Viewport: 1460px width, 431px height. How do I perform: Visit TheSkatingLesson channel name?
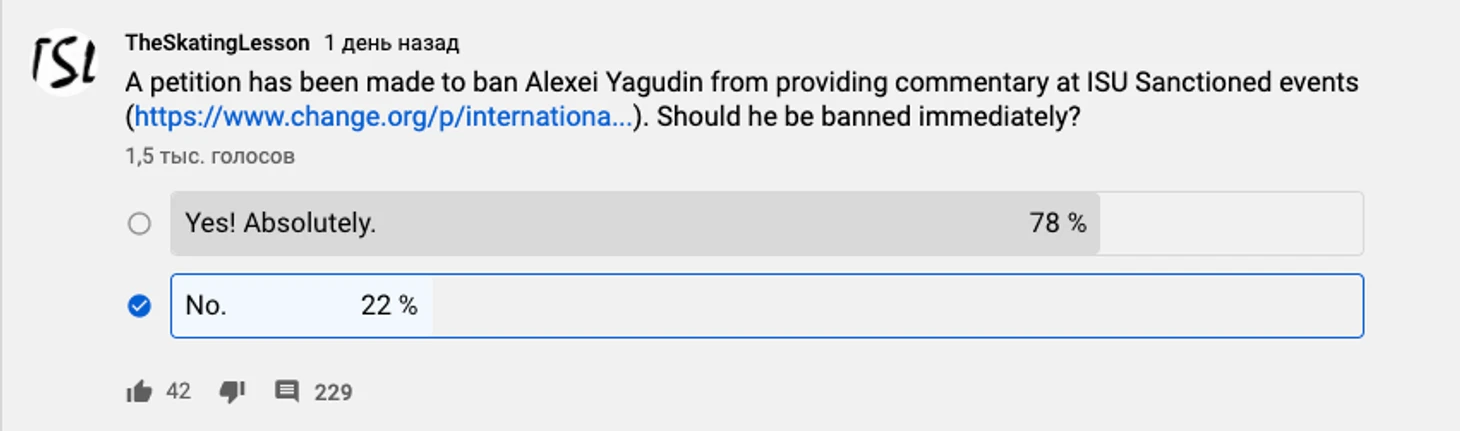217,43
